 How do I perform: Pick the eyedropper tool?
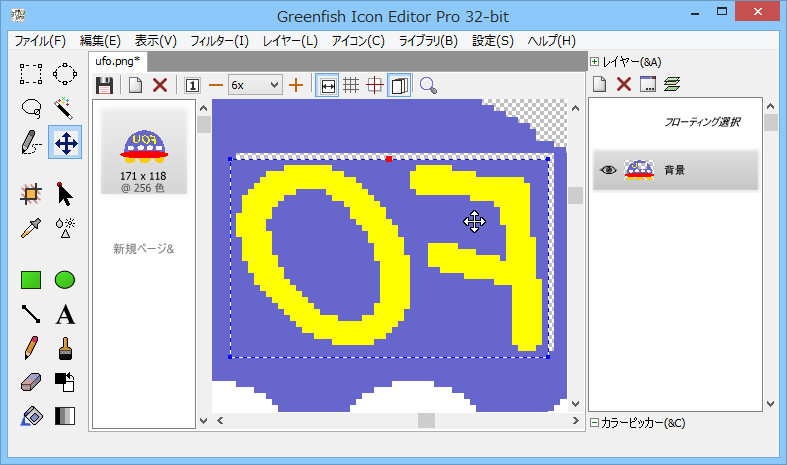coord(31,228)
